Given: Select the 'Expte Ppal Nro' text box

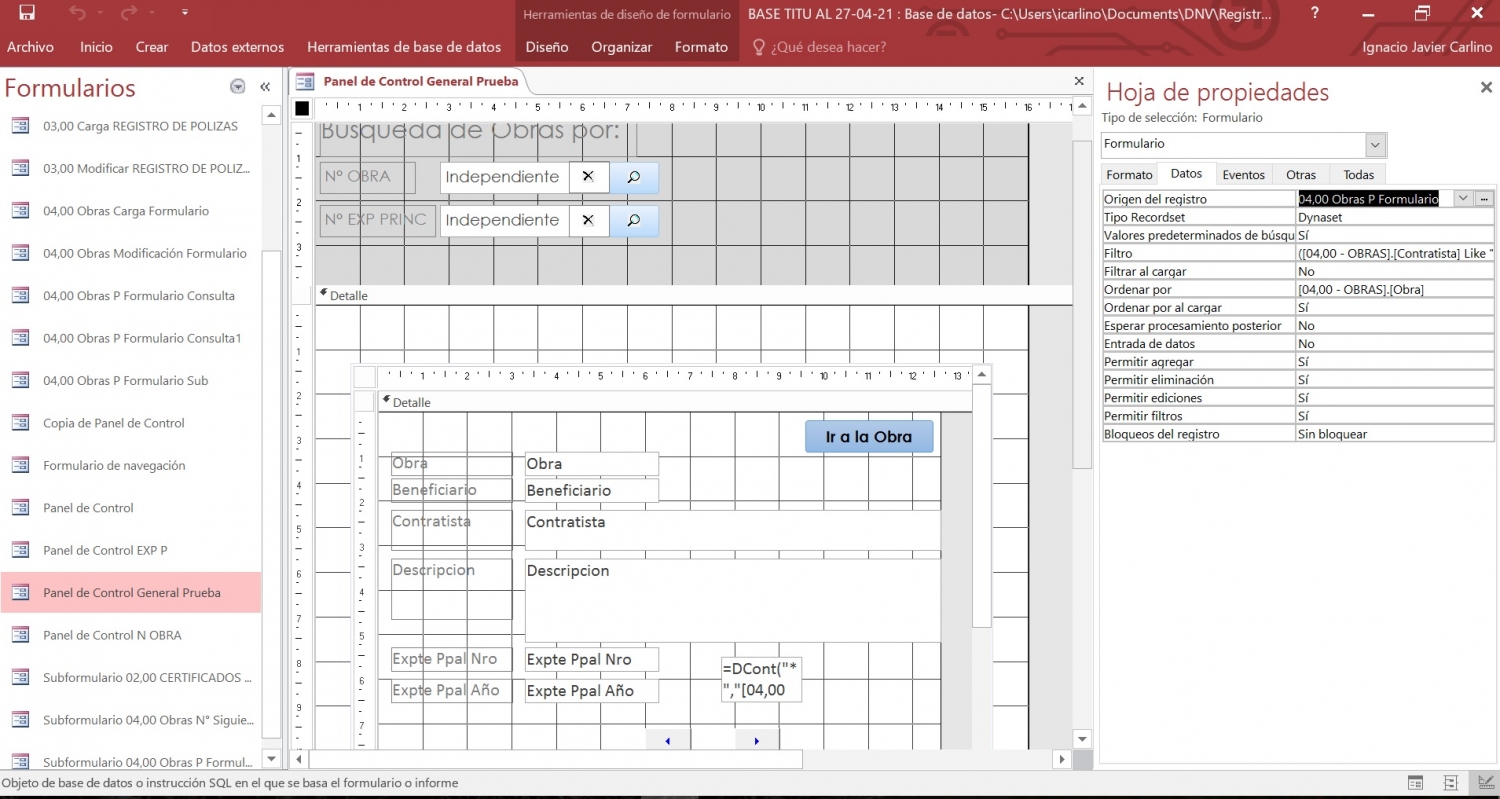Looking at the screenshot, I should click(592, 659).
